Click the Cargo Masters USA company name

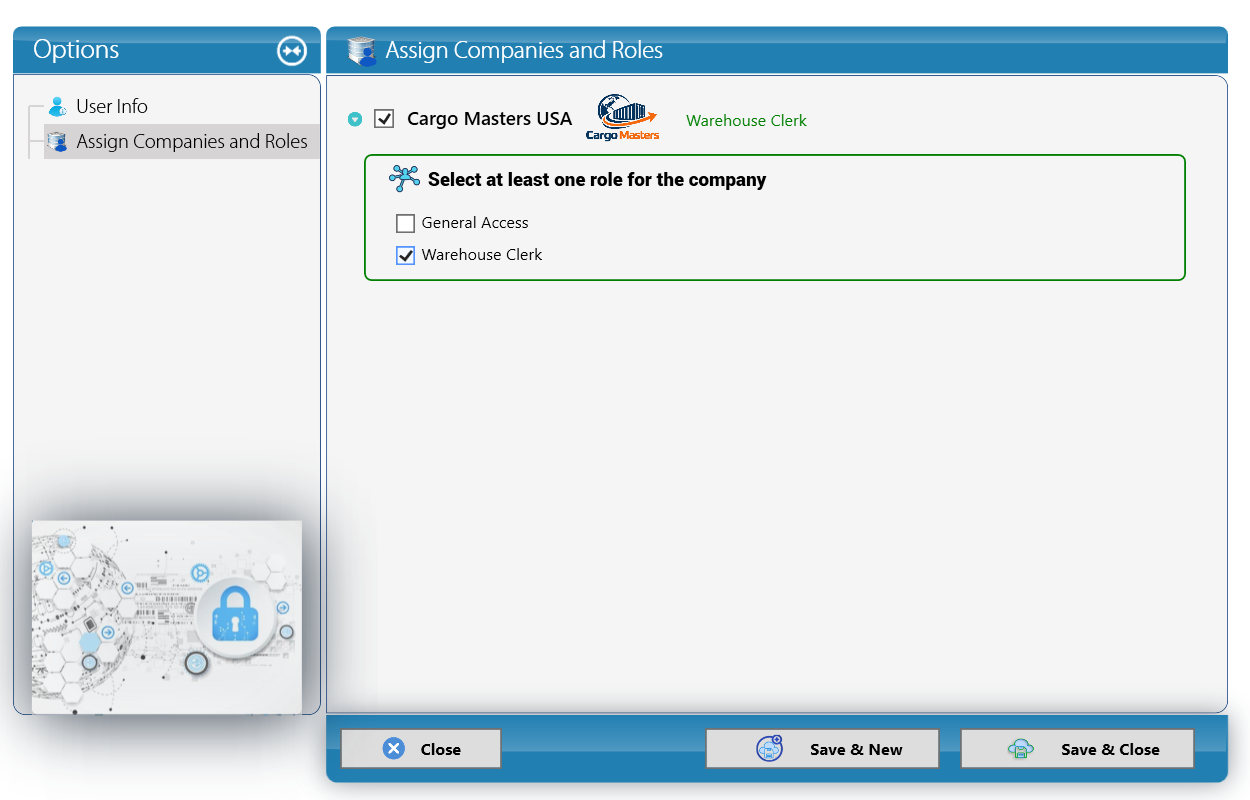(489, 119)
